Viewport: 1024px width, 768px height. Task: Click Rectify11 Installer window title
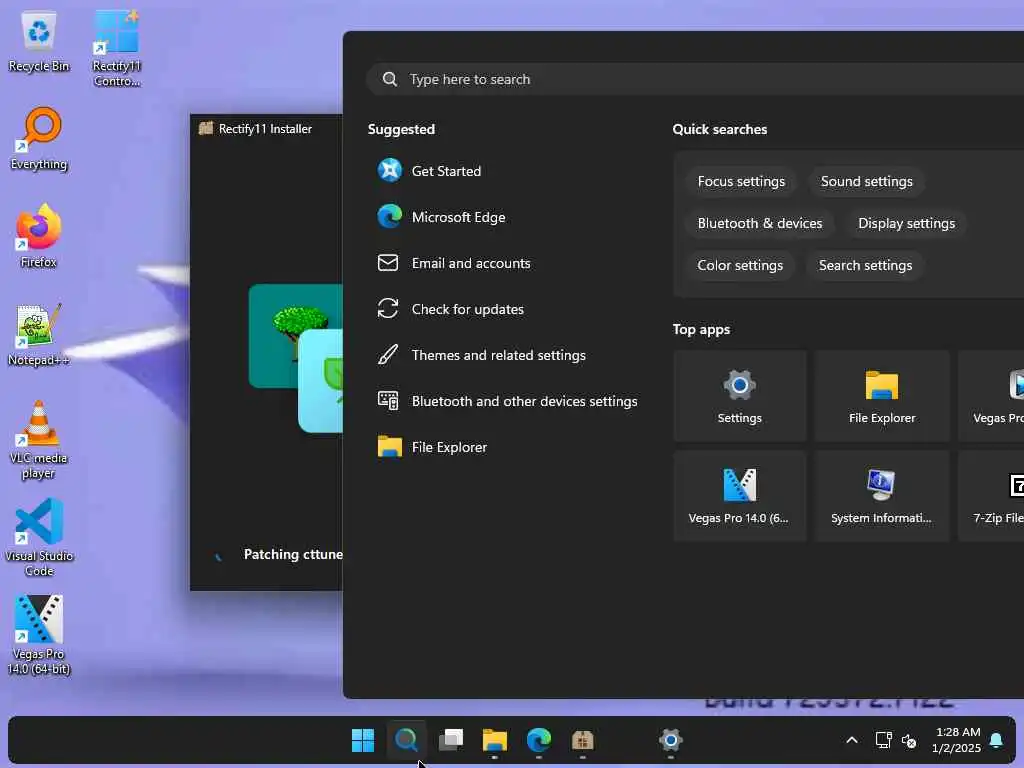(265, 129)
